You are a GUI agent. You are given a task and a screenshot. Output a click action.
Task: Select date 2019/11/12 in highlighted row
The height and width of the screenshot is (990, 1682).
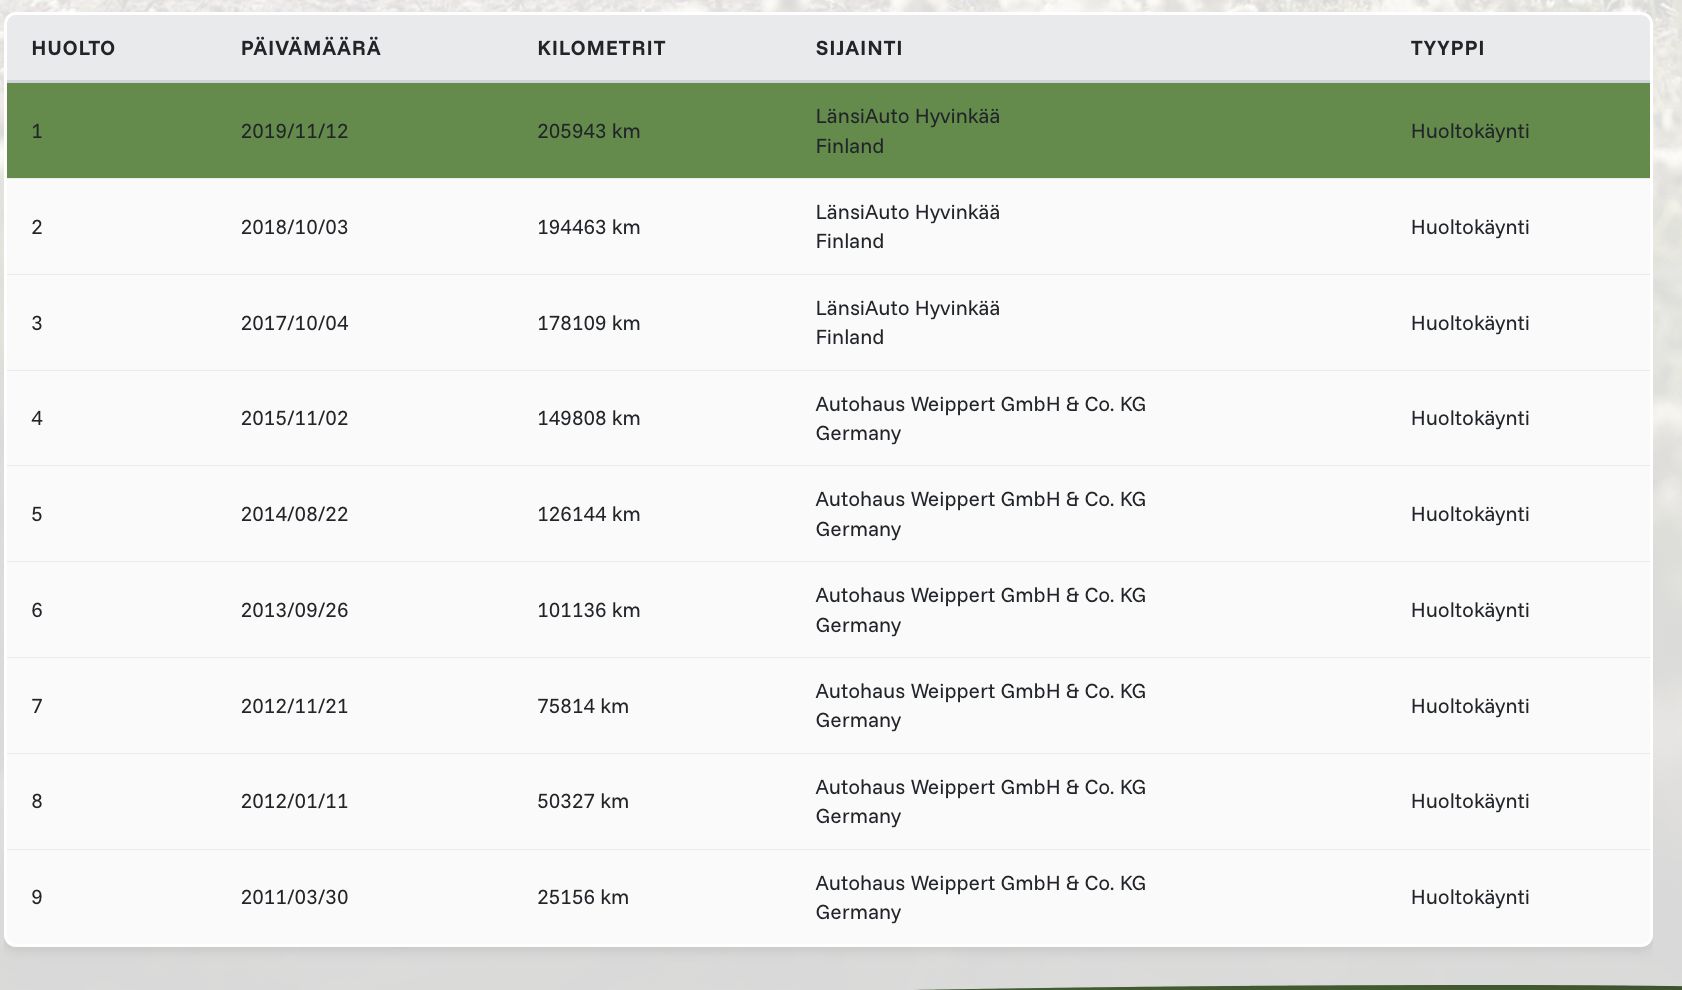[x=295, y=131]
